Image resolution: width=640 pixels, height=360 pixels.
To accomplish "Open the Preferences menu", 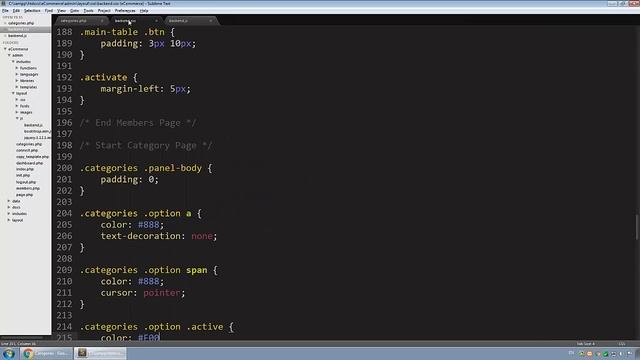I will click(x=125, y=11).
